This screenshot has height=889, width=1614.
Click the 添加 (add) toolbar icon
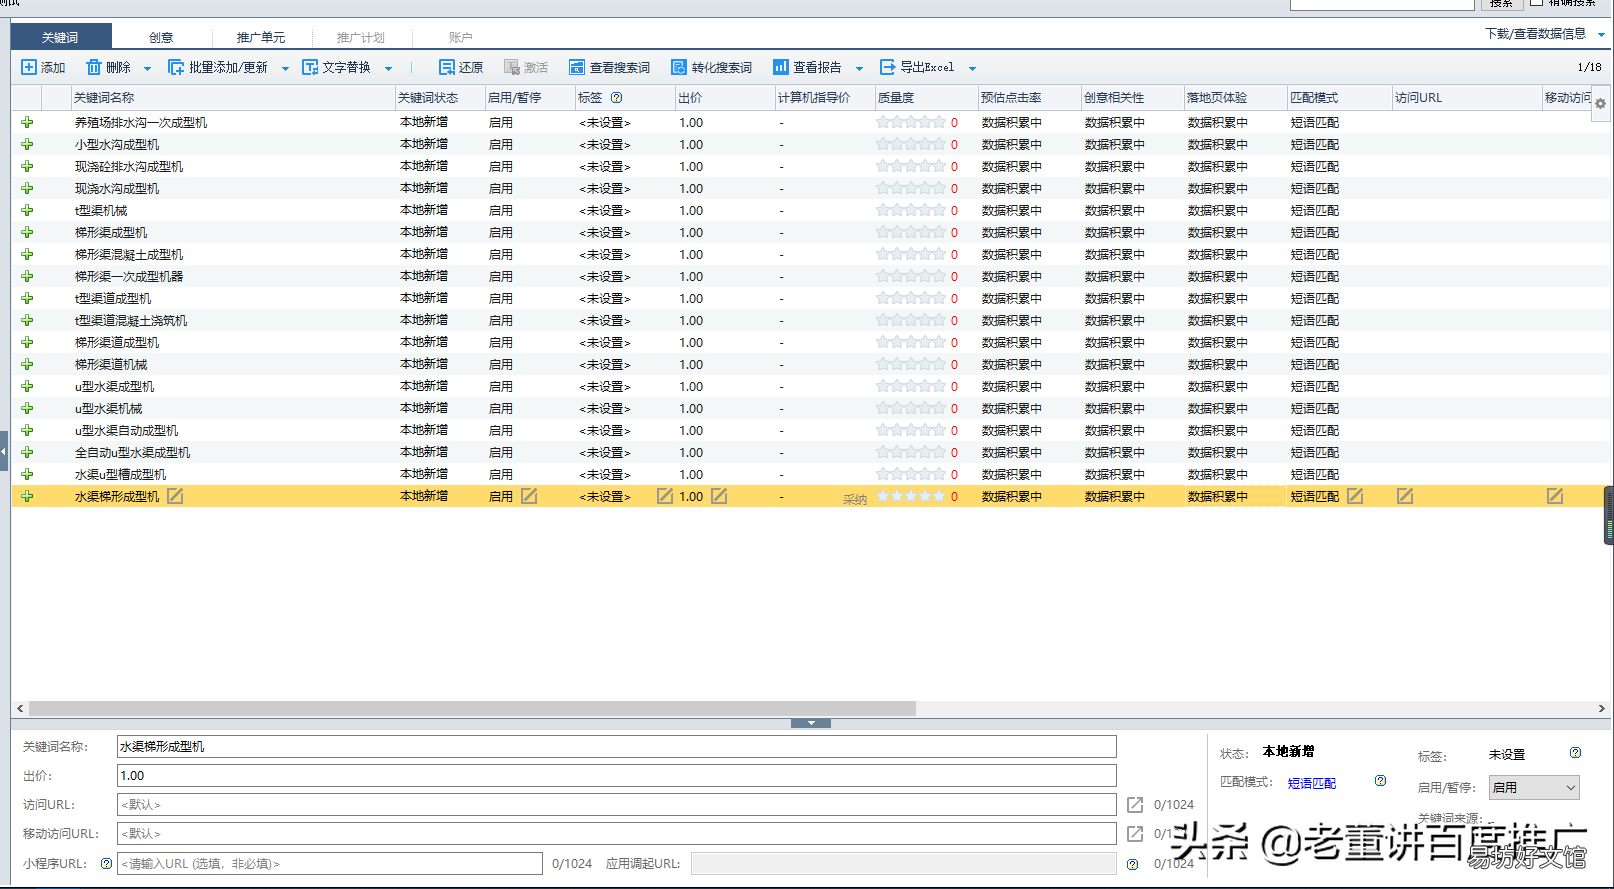[29, 67]
